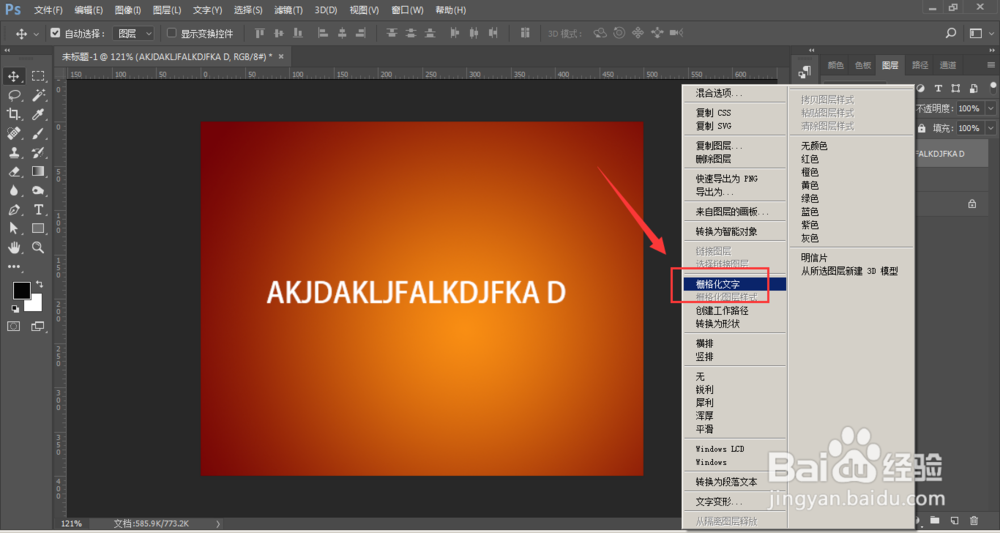1000x533 pixels.
Task: Click the align top edges icon
Action: point(260,33)
